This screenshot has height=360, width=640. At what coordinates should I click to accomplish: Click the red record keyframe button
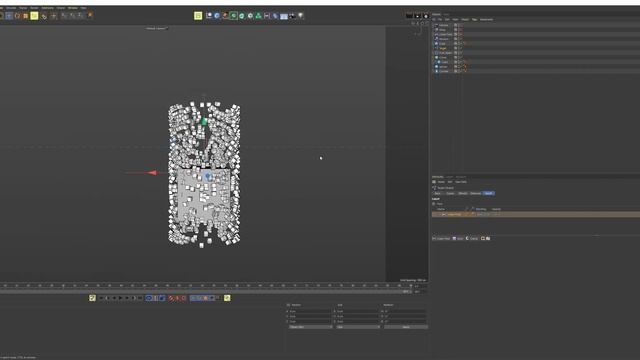[171, 298]
